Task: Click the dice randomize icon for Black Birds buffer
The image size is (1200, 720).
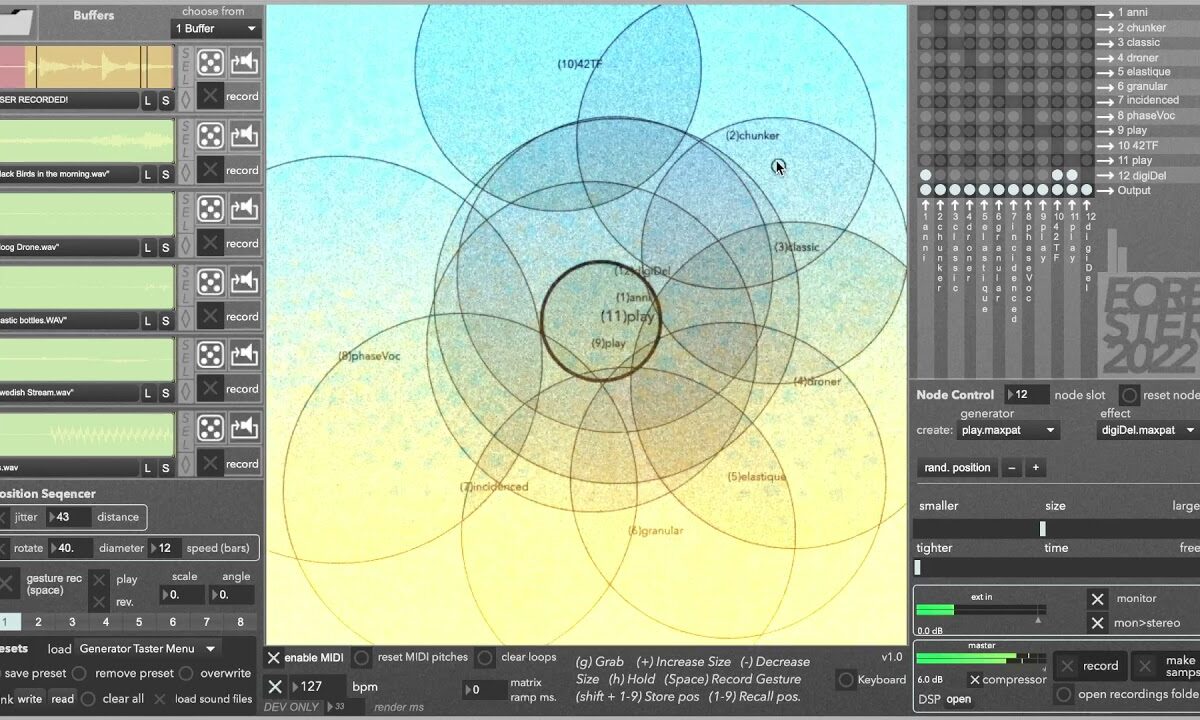Action: click(x=210, y=136)
